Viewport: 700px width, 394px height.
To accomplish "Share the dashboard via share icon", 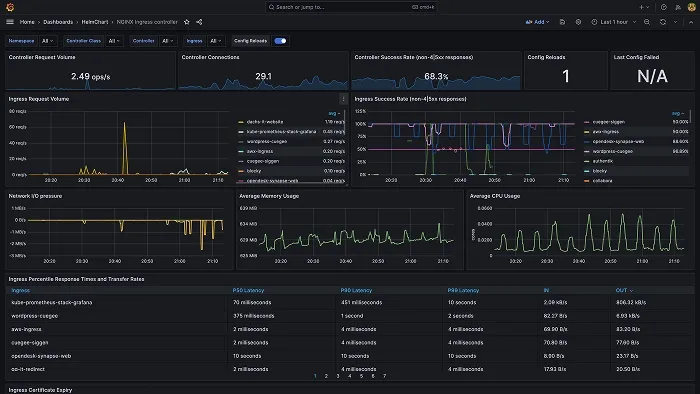I will 199,22.
